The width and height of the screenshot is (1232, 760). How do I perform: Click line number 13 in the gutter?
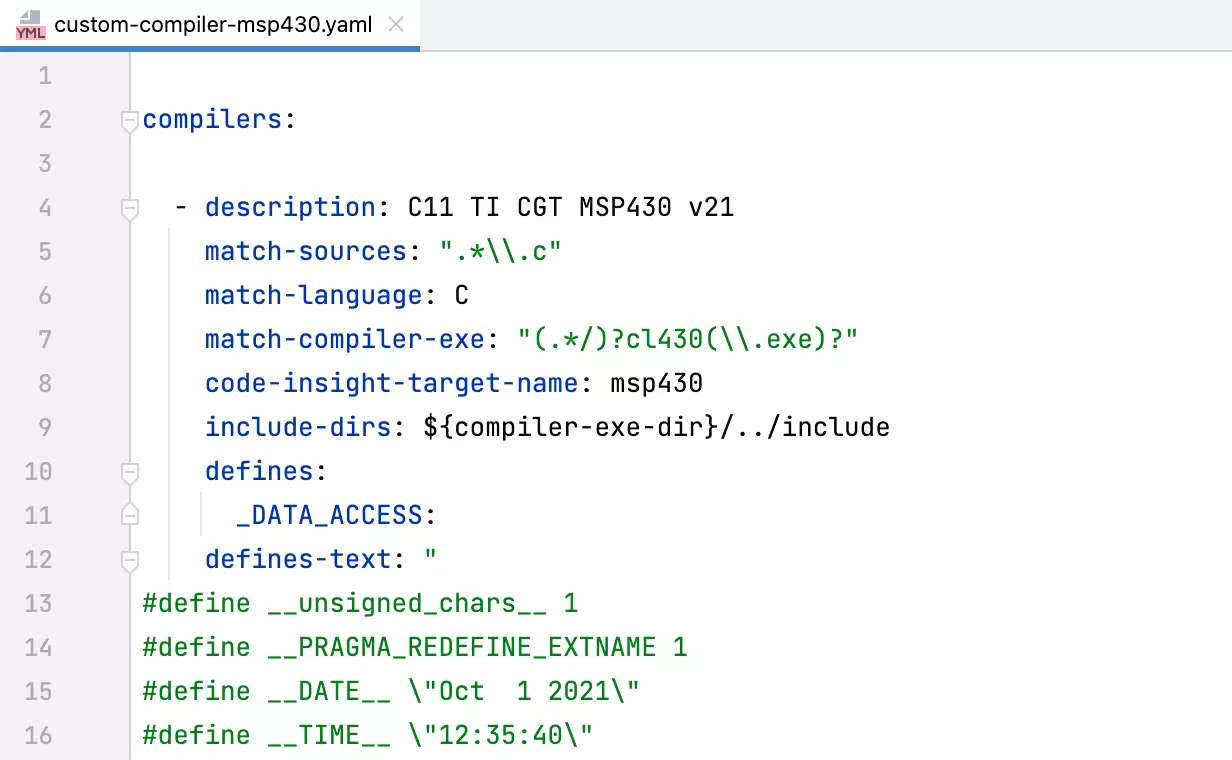pos(38,603)
